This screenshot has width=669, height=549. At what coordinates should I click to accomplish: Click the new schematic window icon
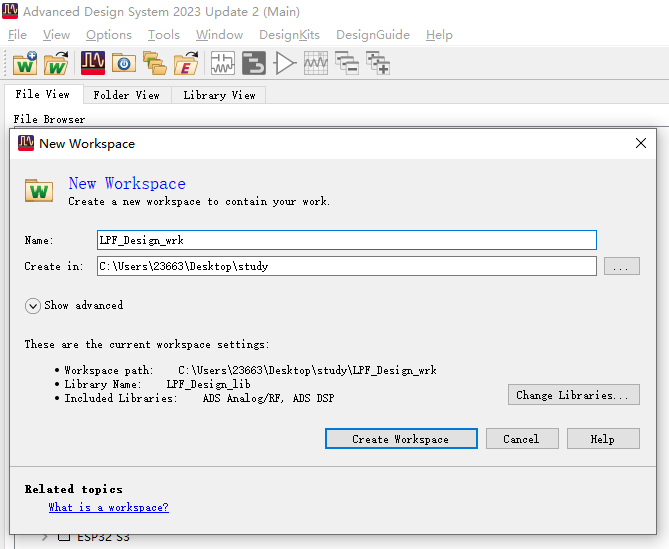[223, 63]
